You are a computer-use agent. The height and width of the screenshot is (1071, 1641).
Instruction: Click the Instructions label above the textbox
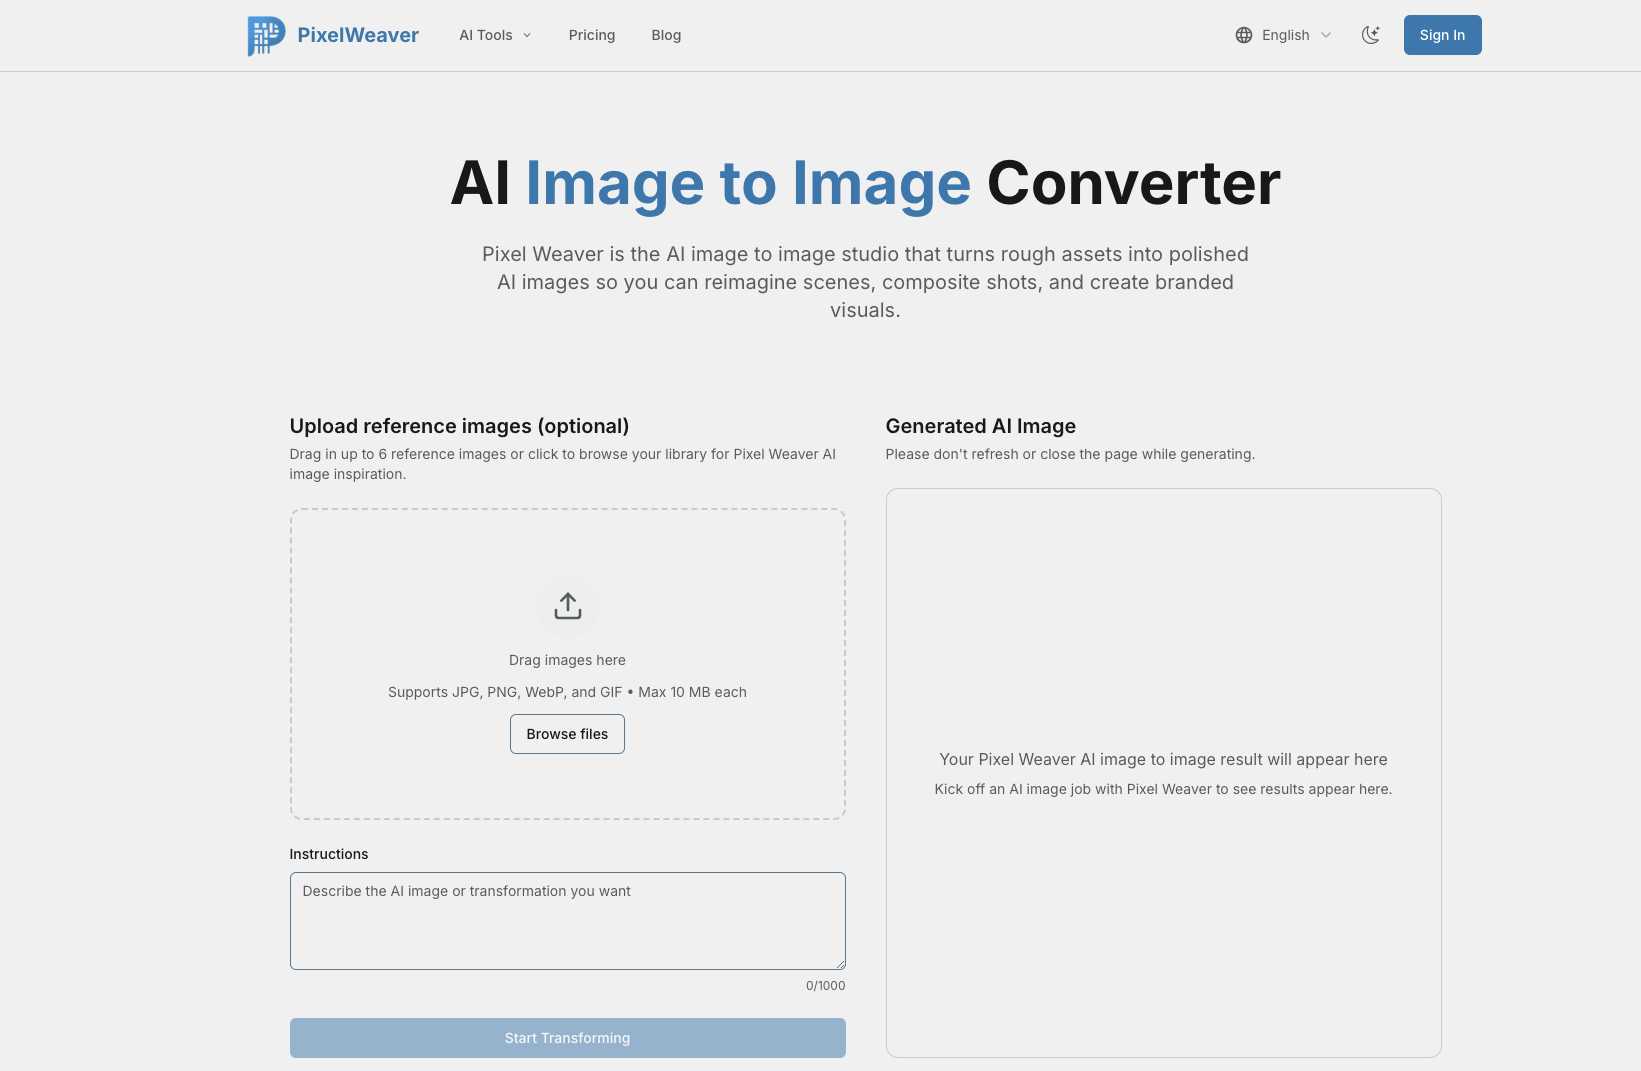(x=329, y=854)
